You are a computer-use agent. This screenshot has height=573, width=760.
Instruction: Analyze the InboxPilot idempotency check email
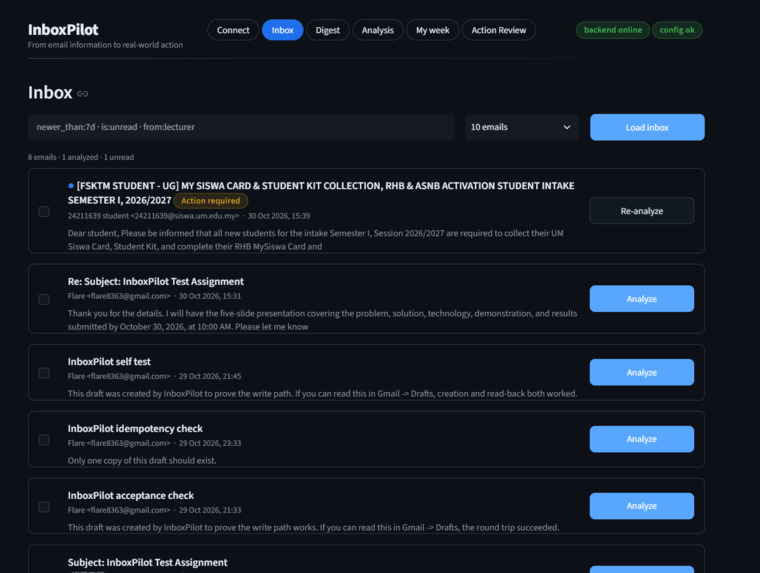tap(642, 439)
